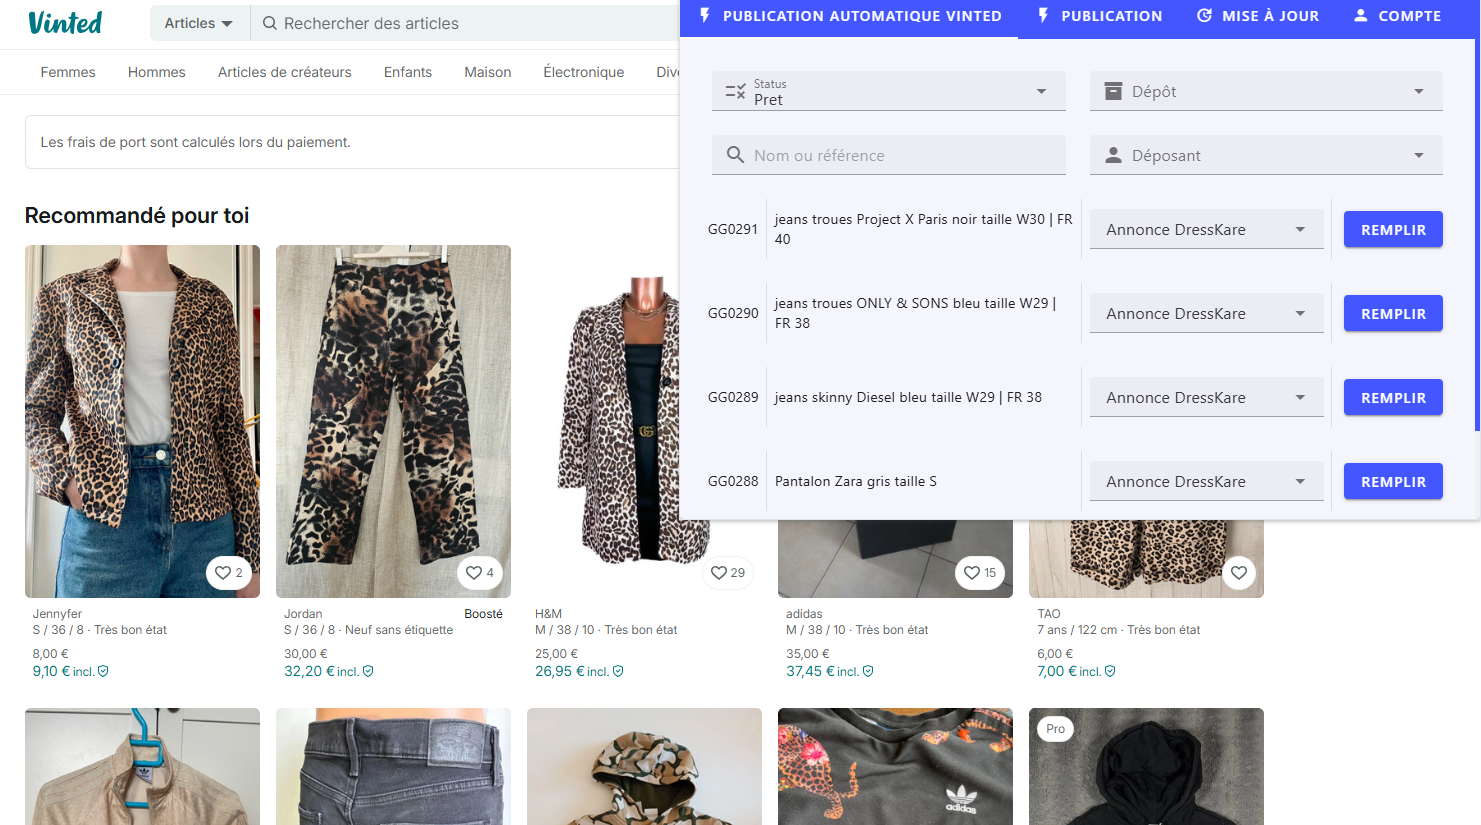Click the Boosté label on Jordan item

[x=483, y=614]
